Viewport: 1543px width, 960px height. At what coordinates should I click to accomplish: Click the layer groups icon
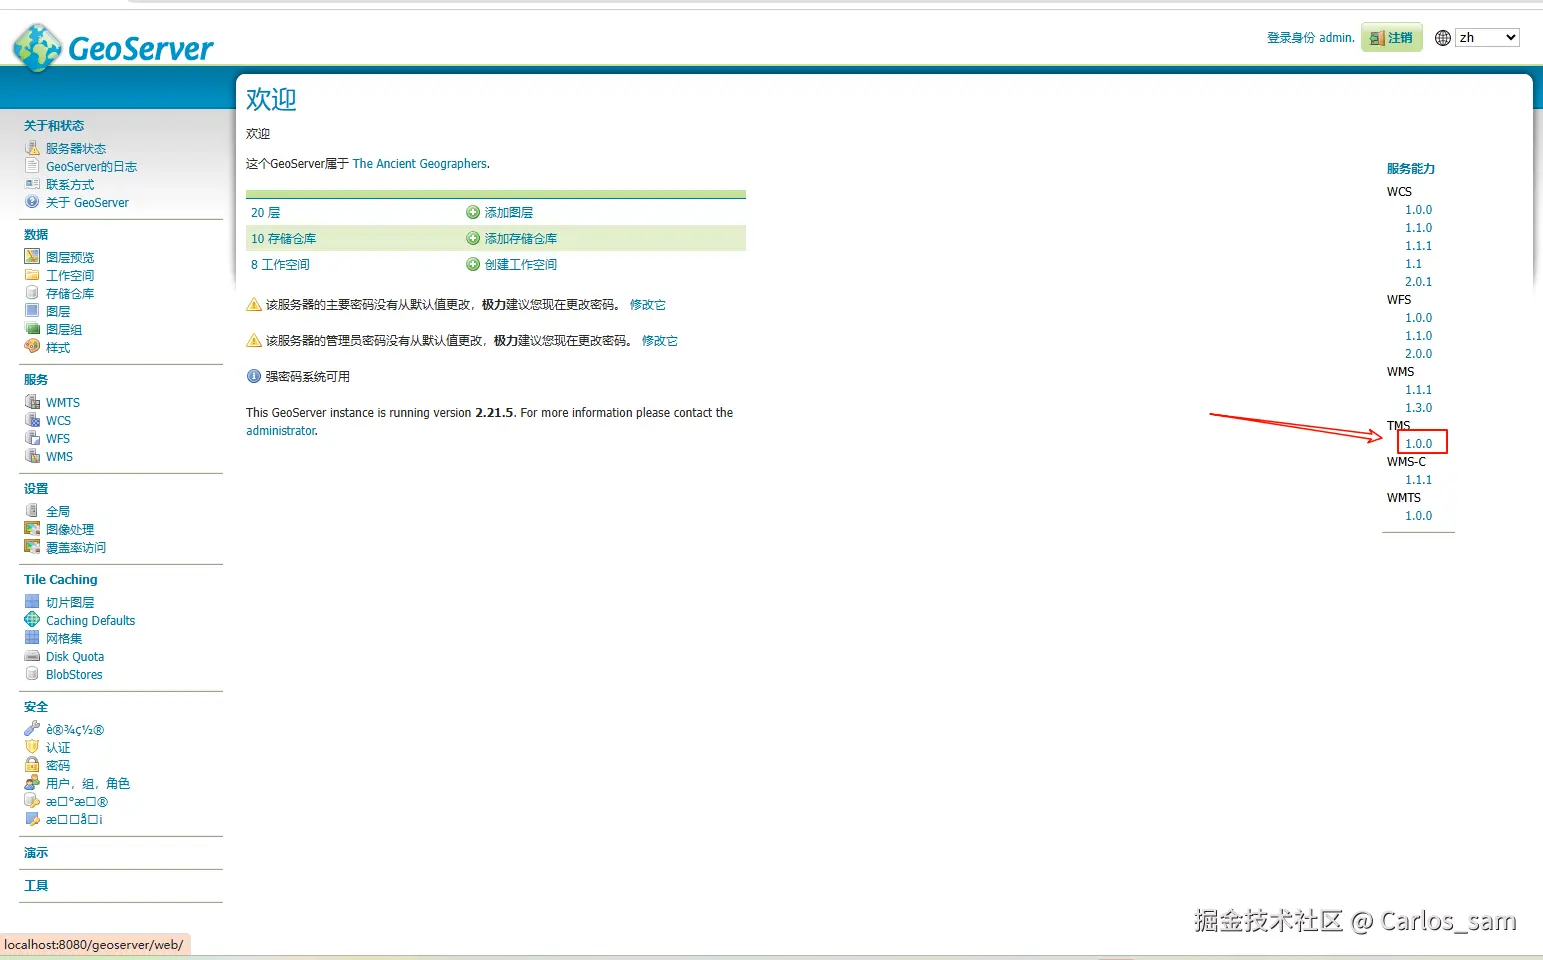(32, 329)
